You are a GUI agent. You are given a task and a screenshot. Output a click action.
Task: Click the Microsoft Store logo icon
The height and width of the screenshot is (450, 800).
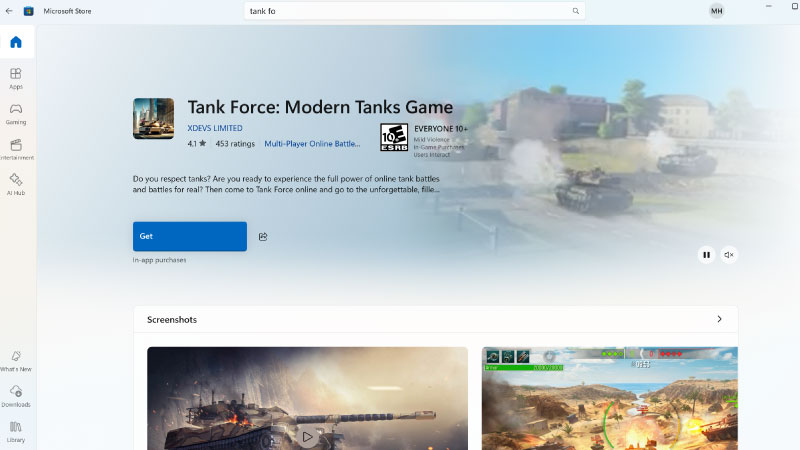(29, 11)
